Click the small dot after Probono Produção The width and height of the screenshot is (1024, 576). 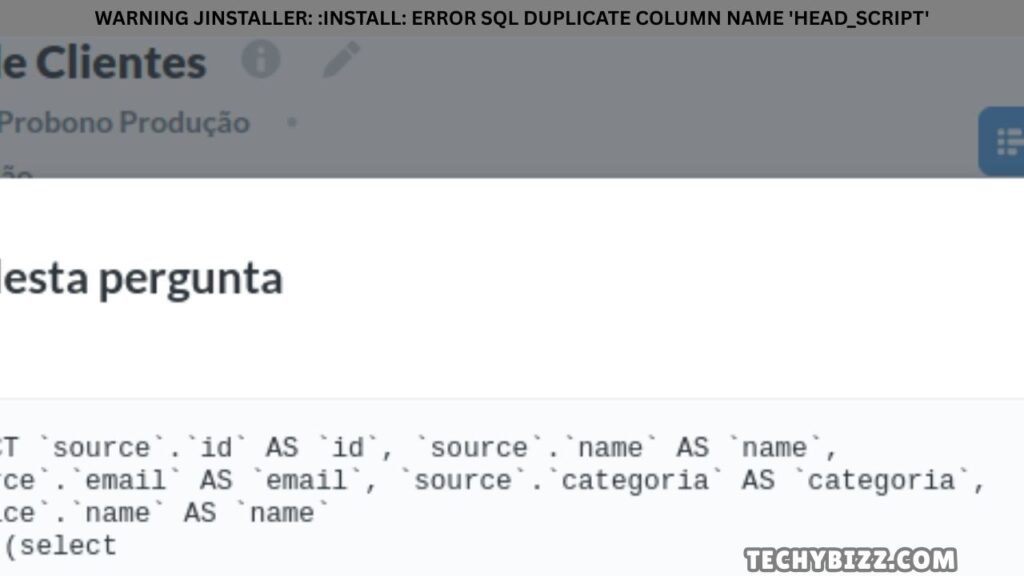(292, 123)
